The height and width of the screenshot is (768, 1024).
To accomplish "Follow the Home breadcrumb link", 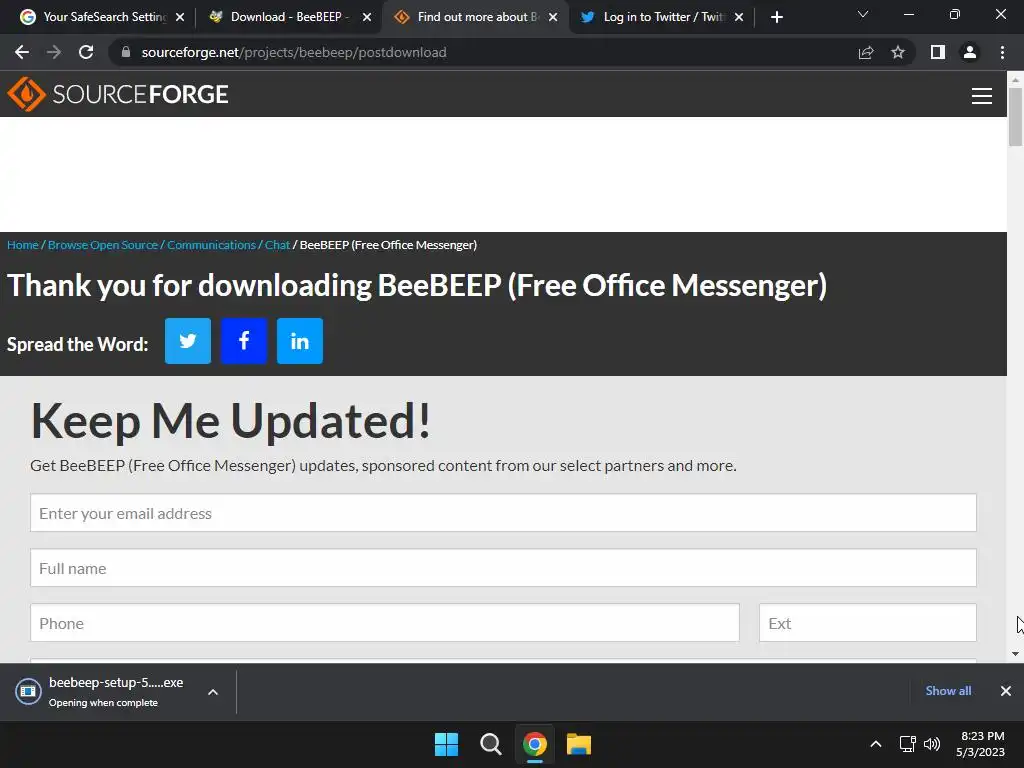I will point(23,245).
